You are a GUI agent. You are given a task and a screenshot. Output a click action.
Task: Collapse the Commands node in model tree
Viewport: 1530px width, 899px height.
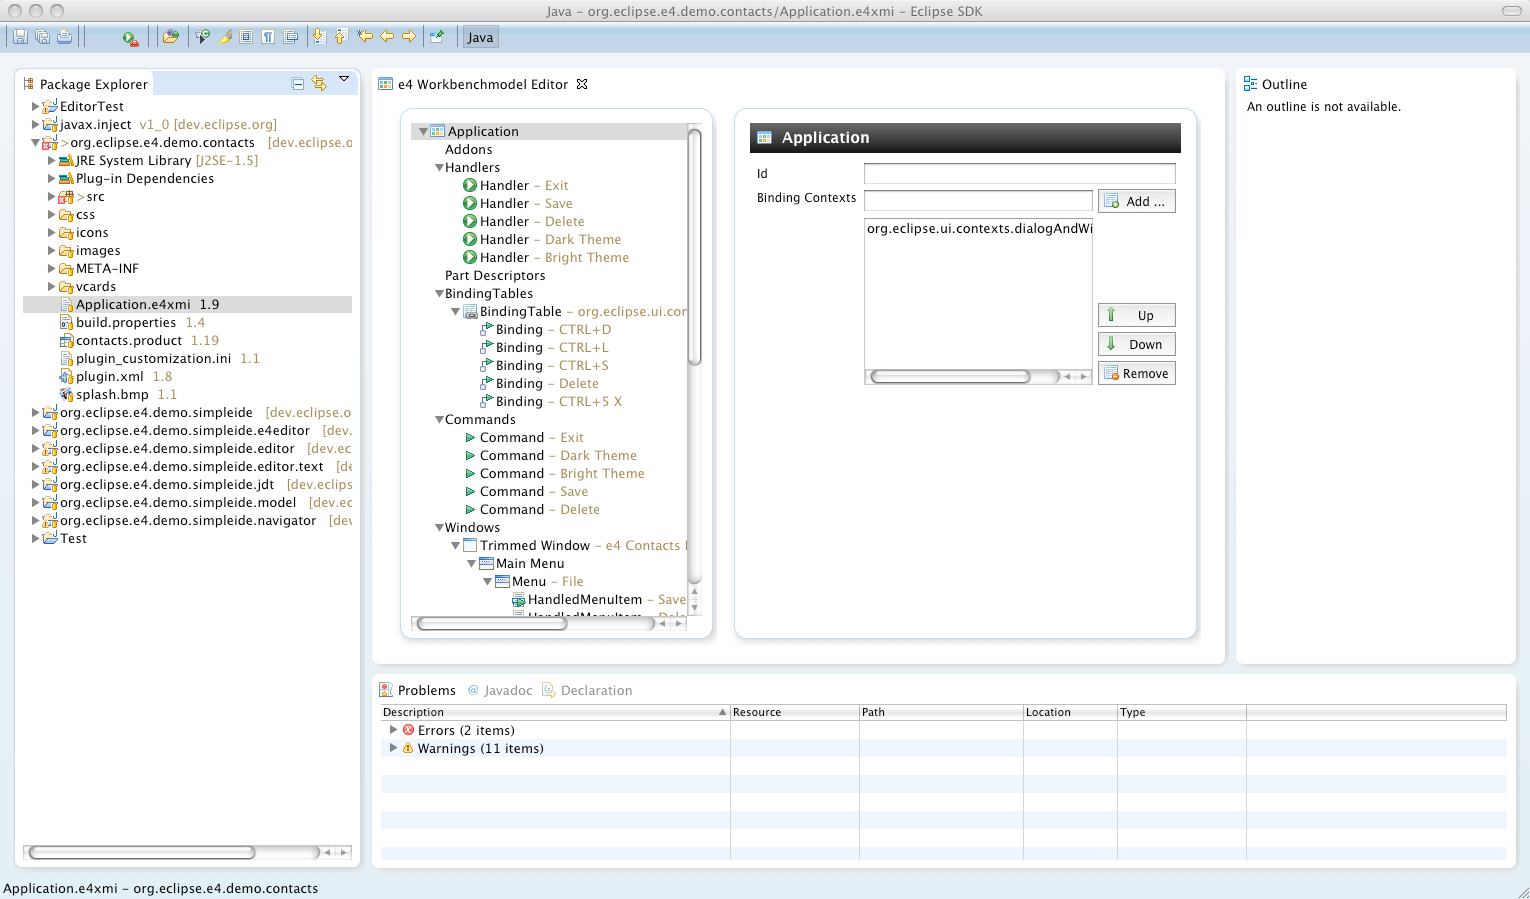(x=439, y=419)
